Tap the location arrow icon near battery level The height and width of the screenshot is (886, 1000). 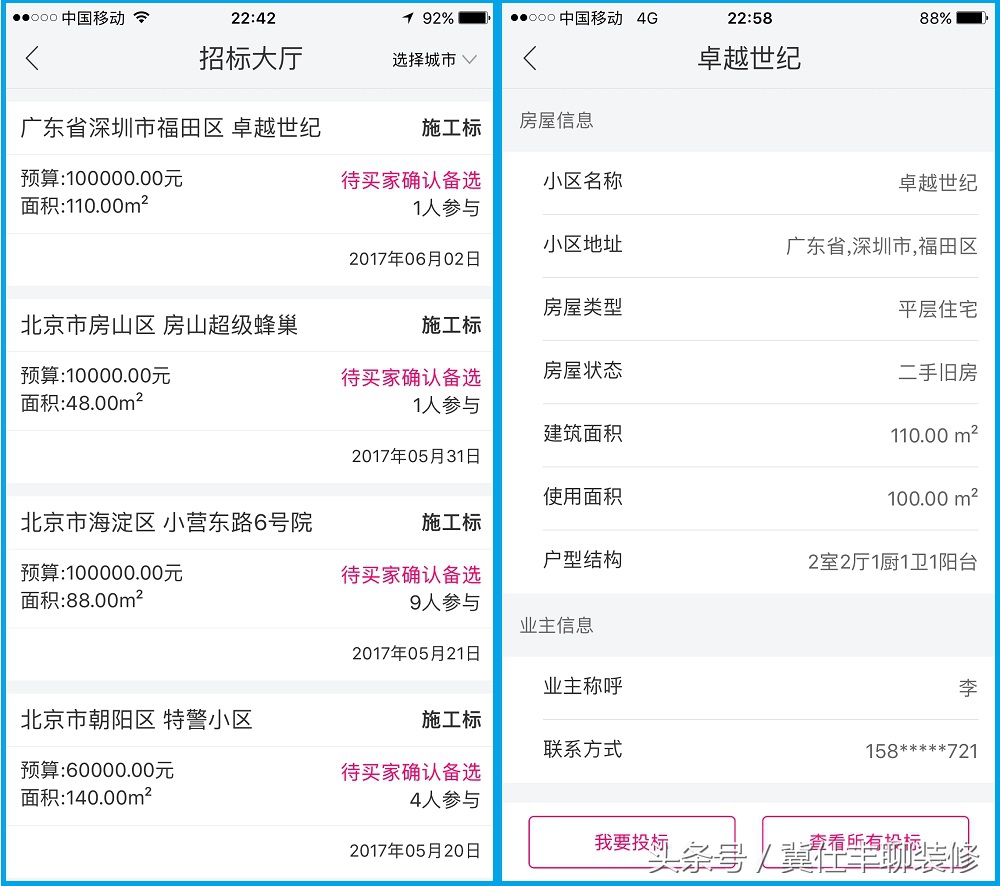point(406,16)
